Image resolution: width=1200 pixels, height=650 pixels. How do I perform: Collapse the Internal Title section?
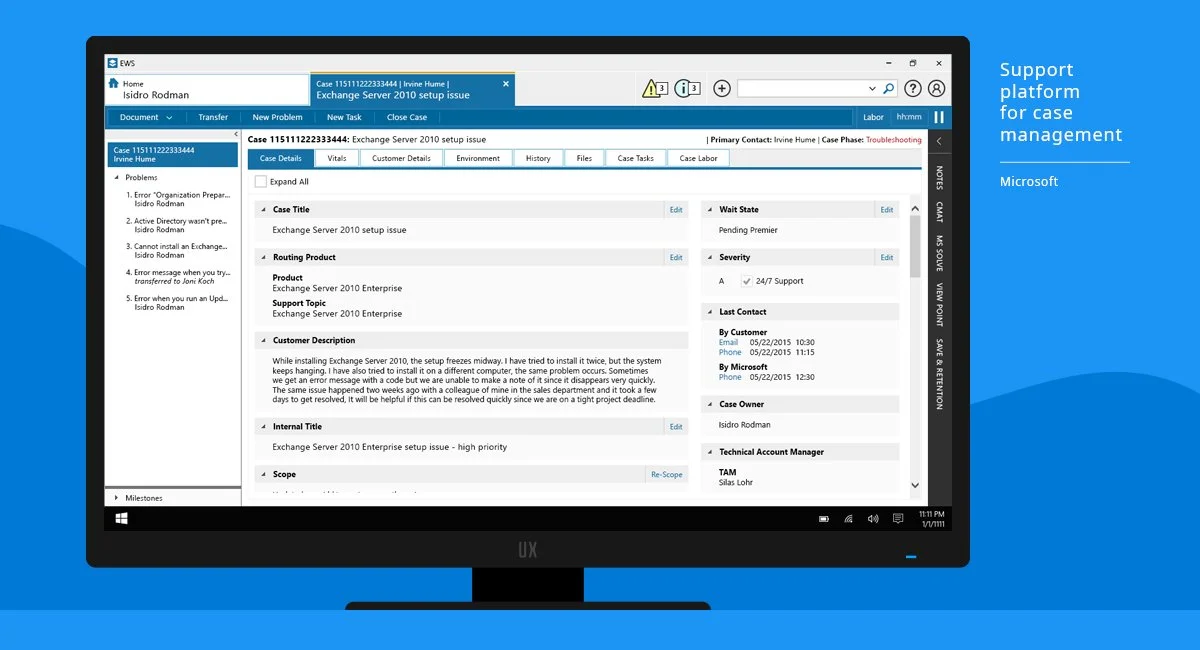pyautogui.click(x=263, y=426)
